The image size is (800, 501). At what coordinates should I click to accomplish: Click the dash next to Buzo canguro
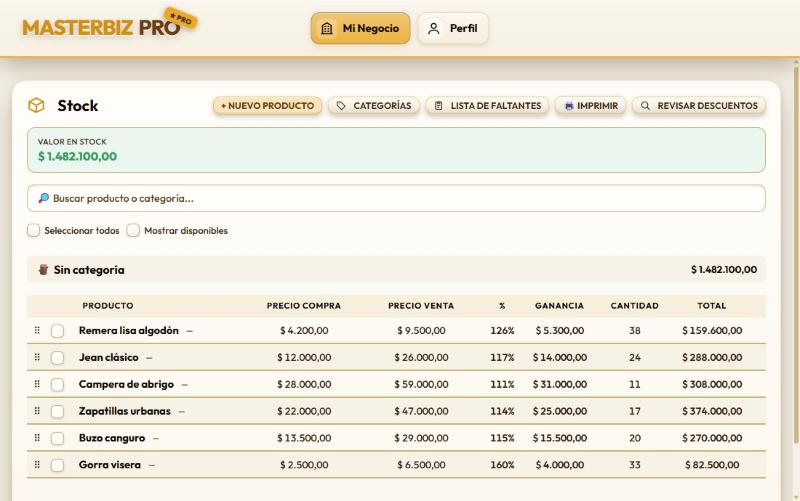click(x=156, y=439)
